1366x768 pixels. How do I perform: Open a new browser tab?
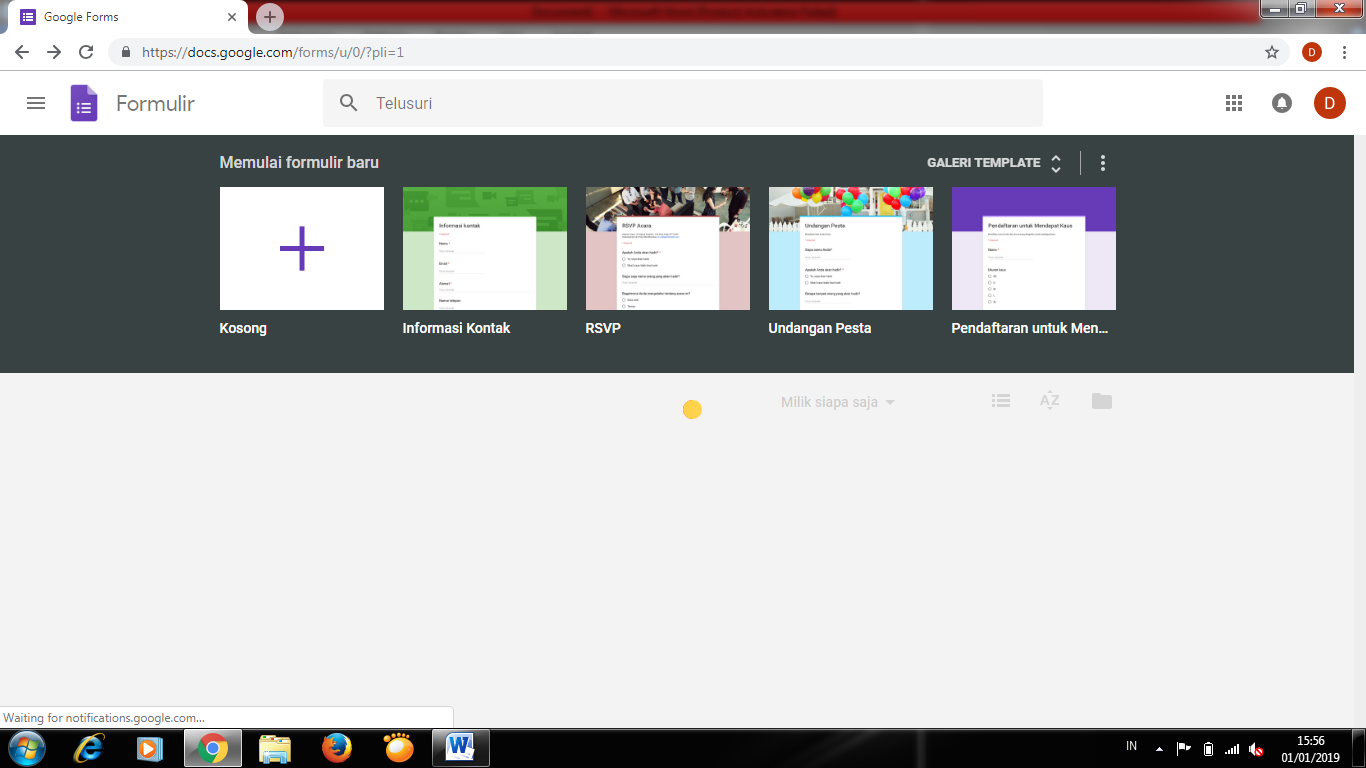[269, 17]
